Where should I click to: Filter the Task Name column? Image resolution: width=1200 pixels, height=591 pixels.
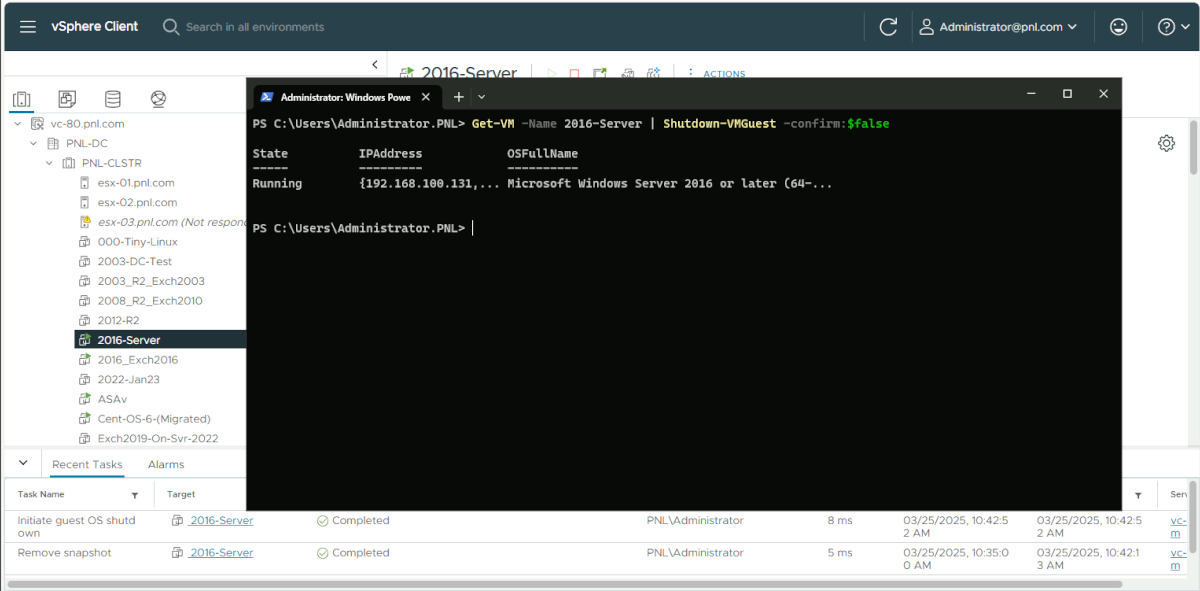click(x=135, y=495)
